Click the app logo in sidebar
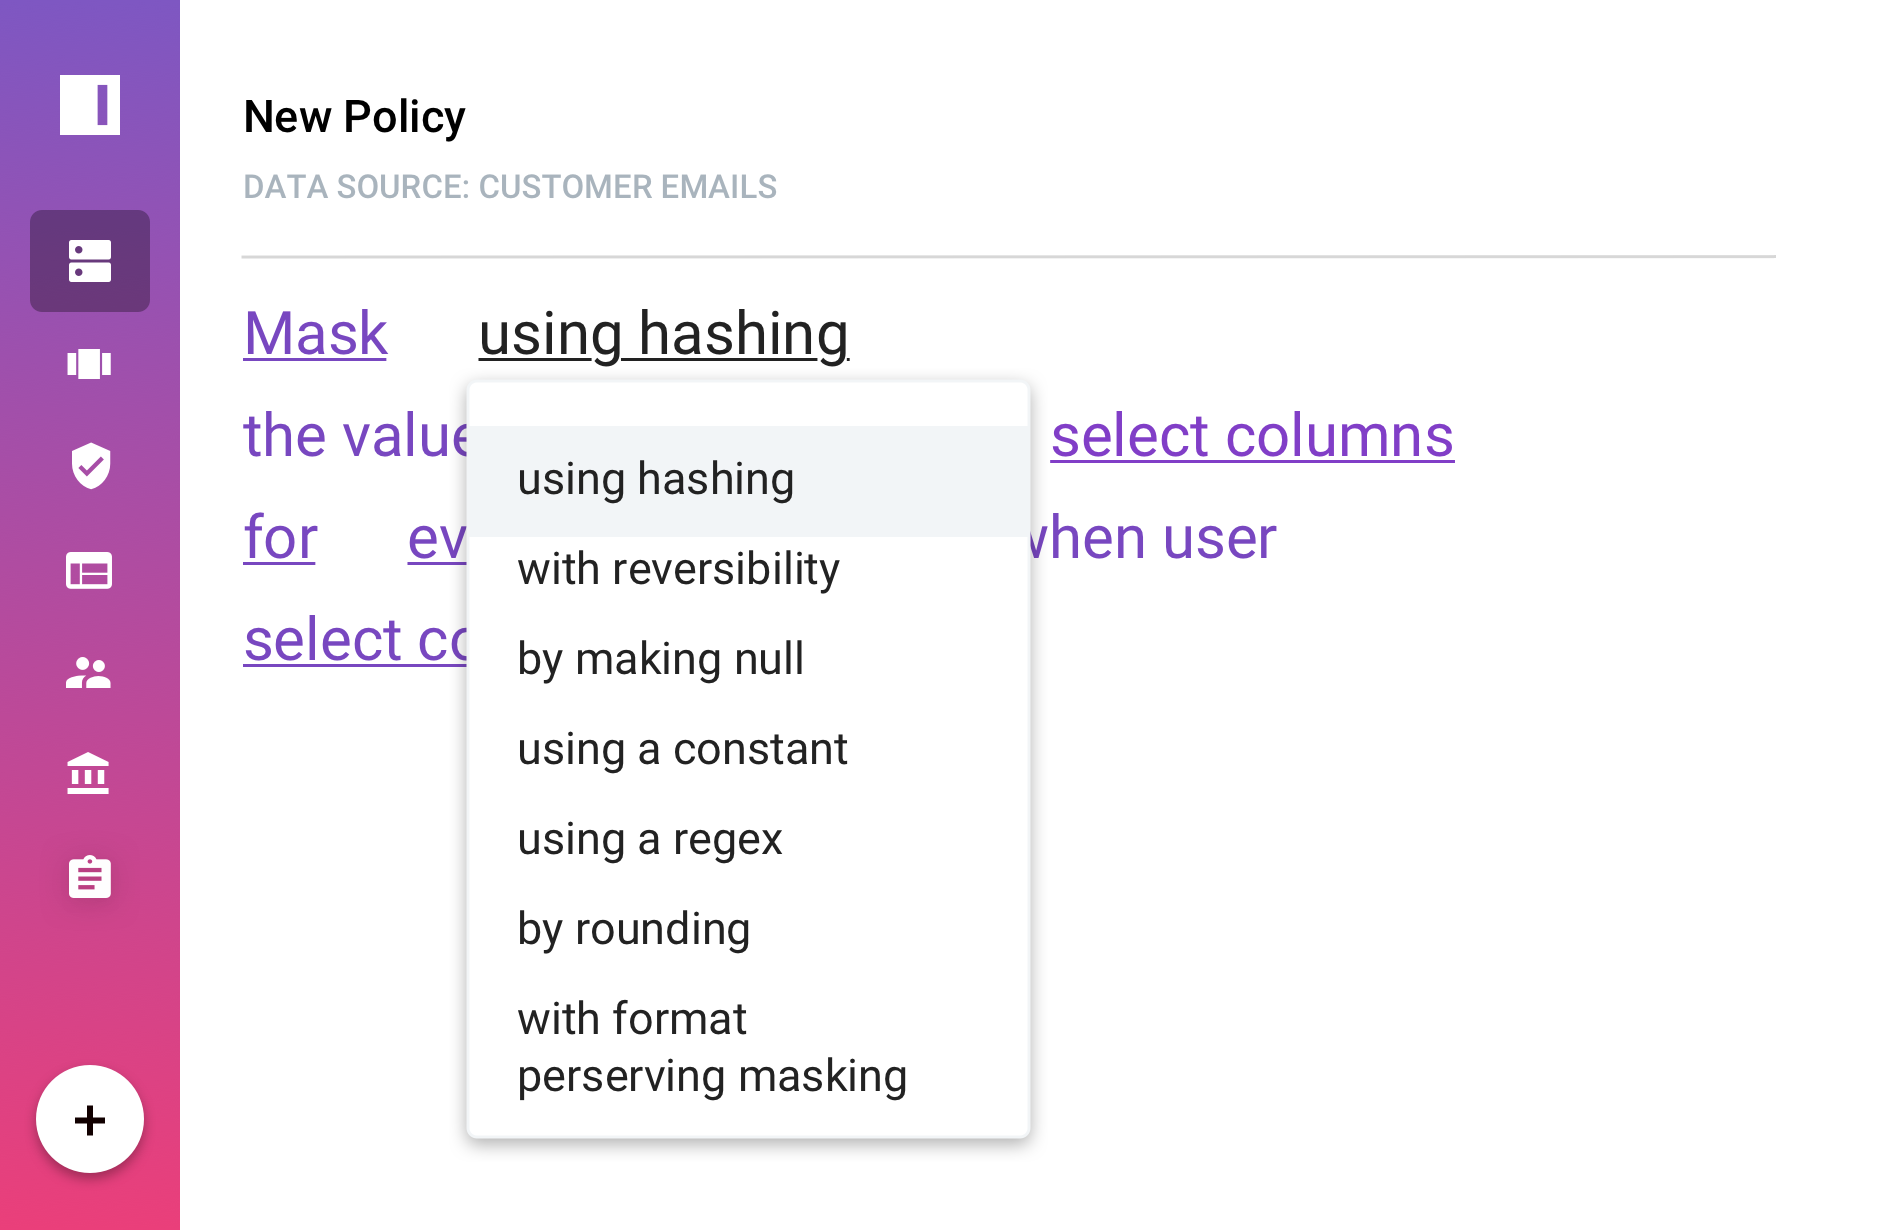The height and width of the screenshot is (1230, 1881). pyautogui.click(x=90, y=104)
